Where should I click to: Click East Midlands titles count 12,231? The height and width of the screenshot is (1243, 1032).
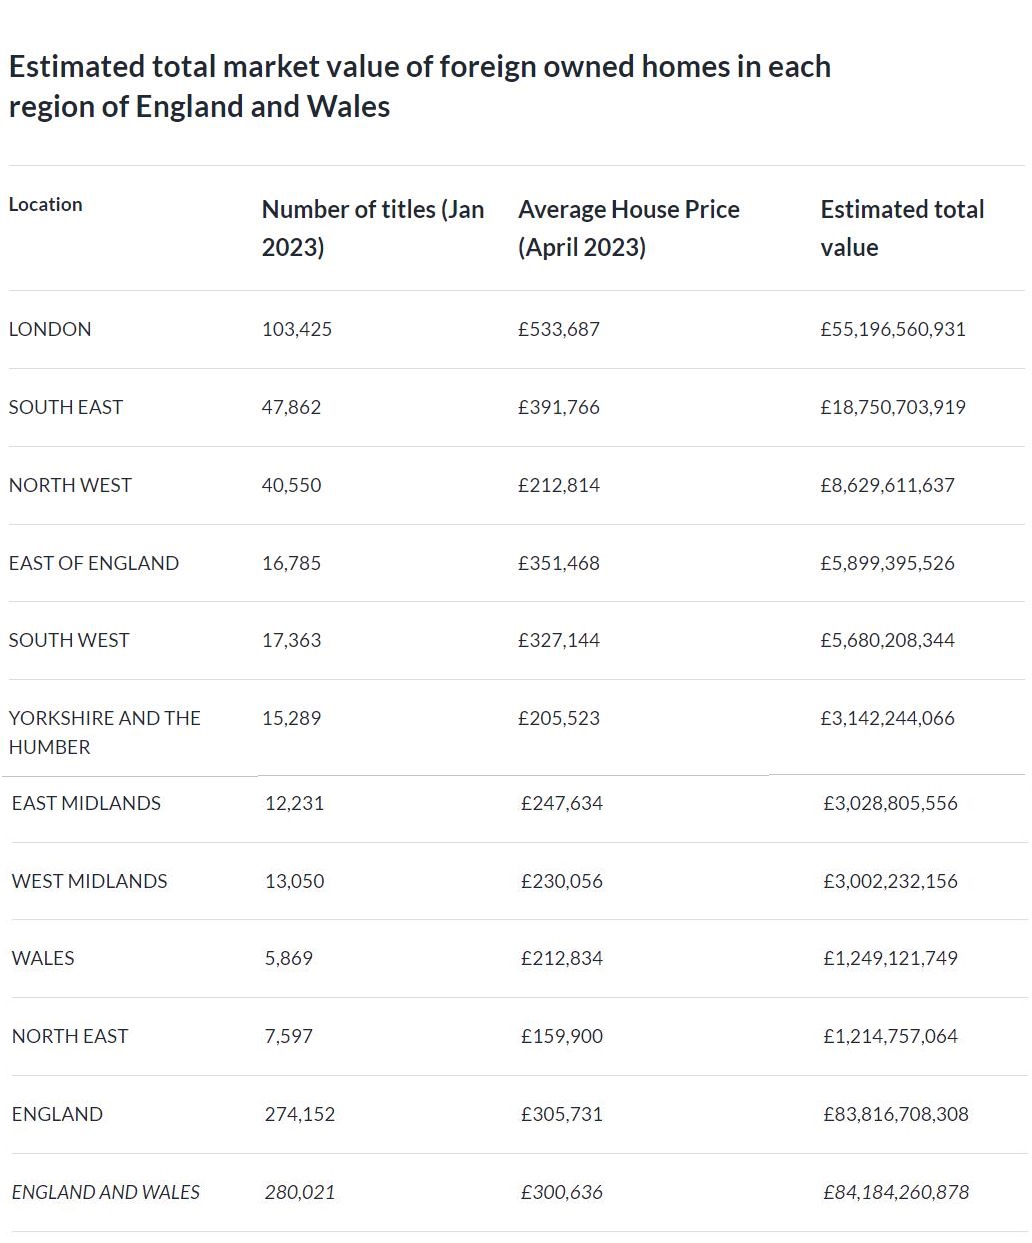click(x=295, y=803)
